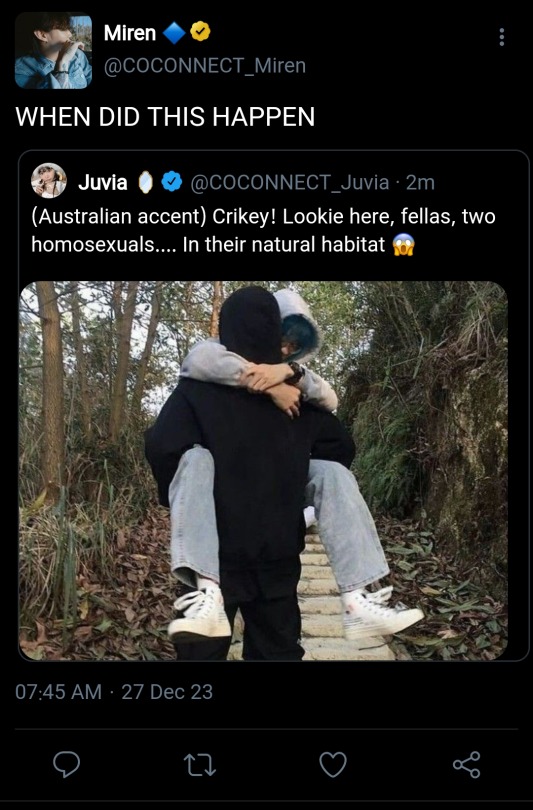This screenshot has width=533, height=810.
Task: Open the quoted tweet text about Australian accent
Action: (263, 230)
